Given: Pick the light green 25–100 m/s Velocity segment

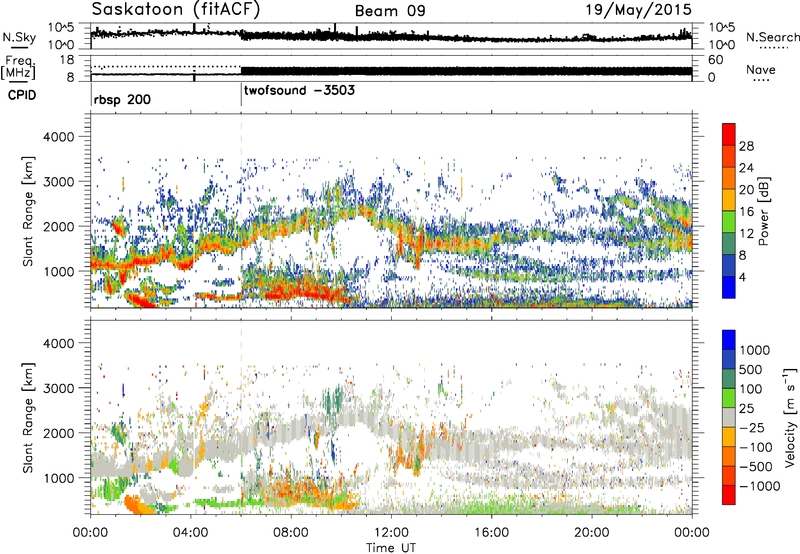Looking at the screenshot, I should (x=729, y=398).
